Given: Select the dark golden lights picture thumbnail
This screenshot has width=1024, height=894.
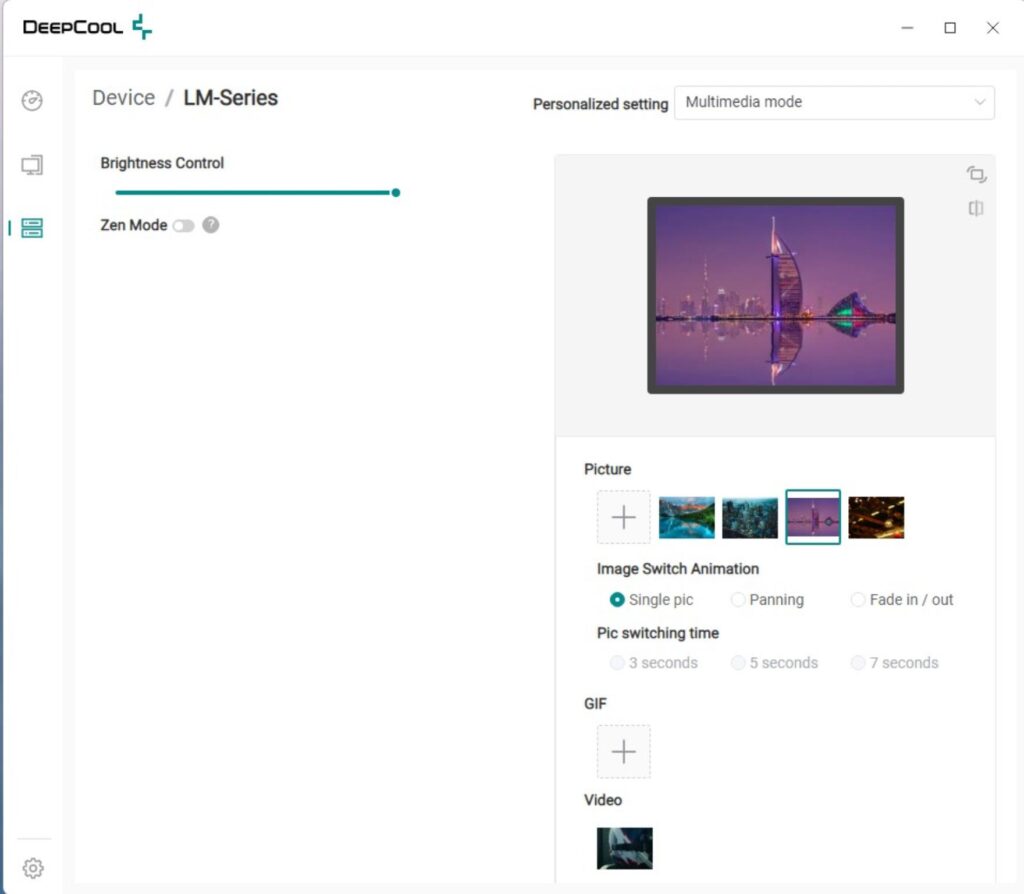Looking at the screenshot, I should point(876,517).
